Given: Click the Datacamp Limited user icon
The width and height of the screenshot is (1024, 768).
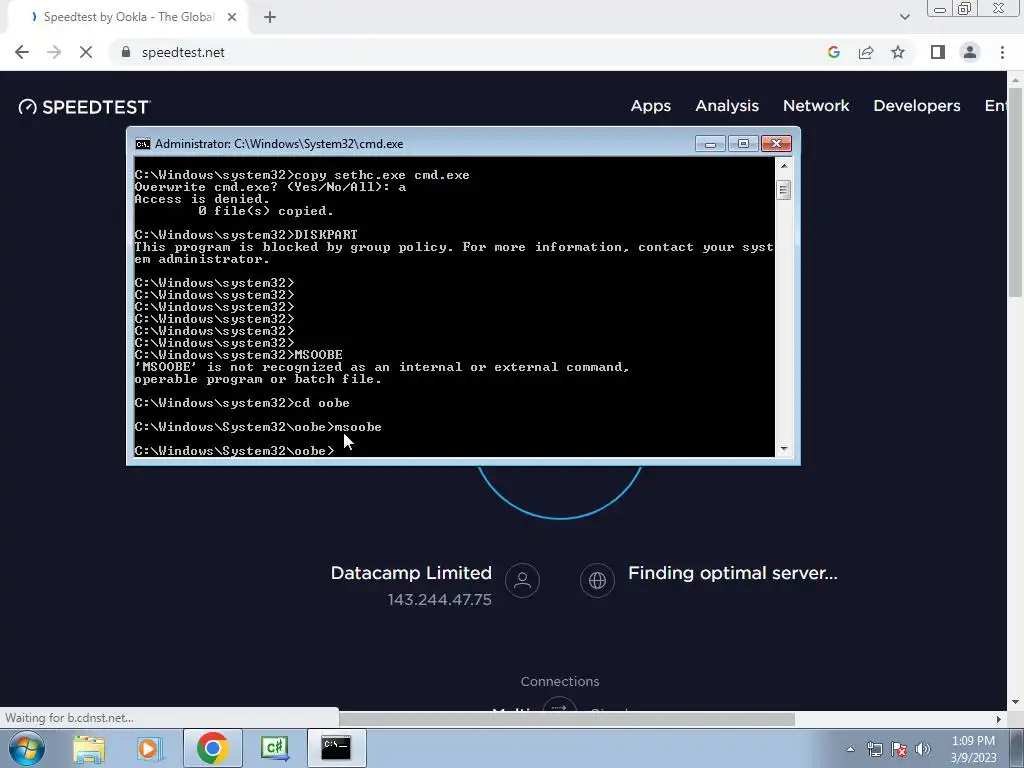Looking at the screenshot, I should click(x=522, y=580).
